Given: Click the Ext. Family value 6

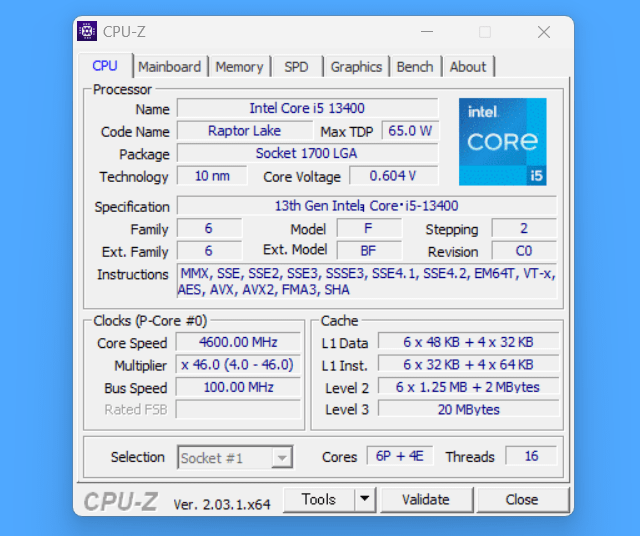Looking at the screenshot, I should click(x=209, y=251).
